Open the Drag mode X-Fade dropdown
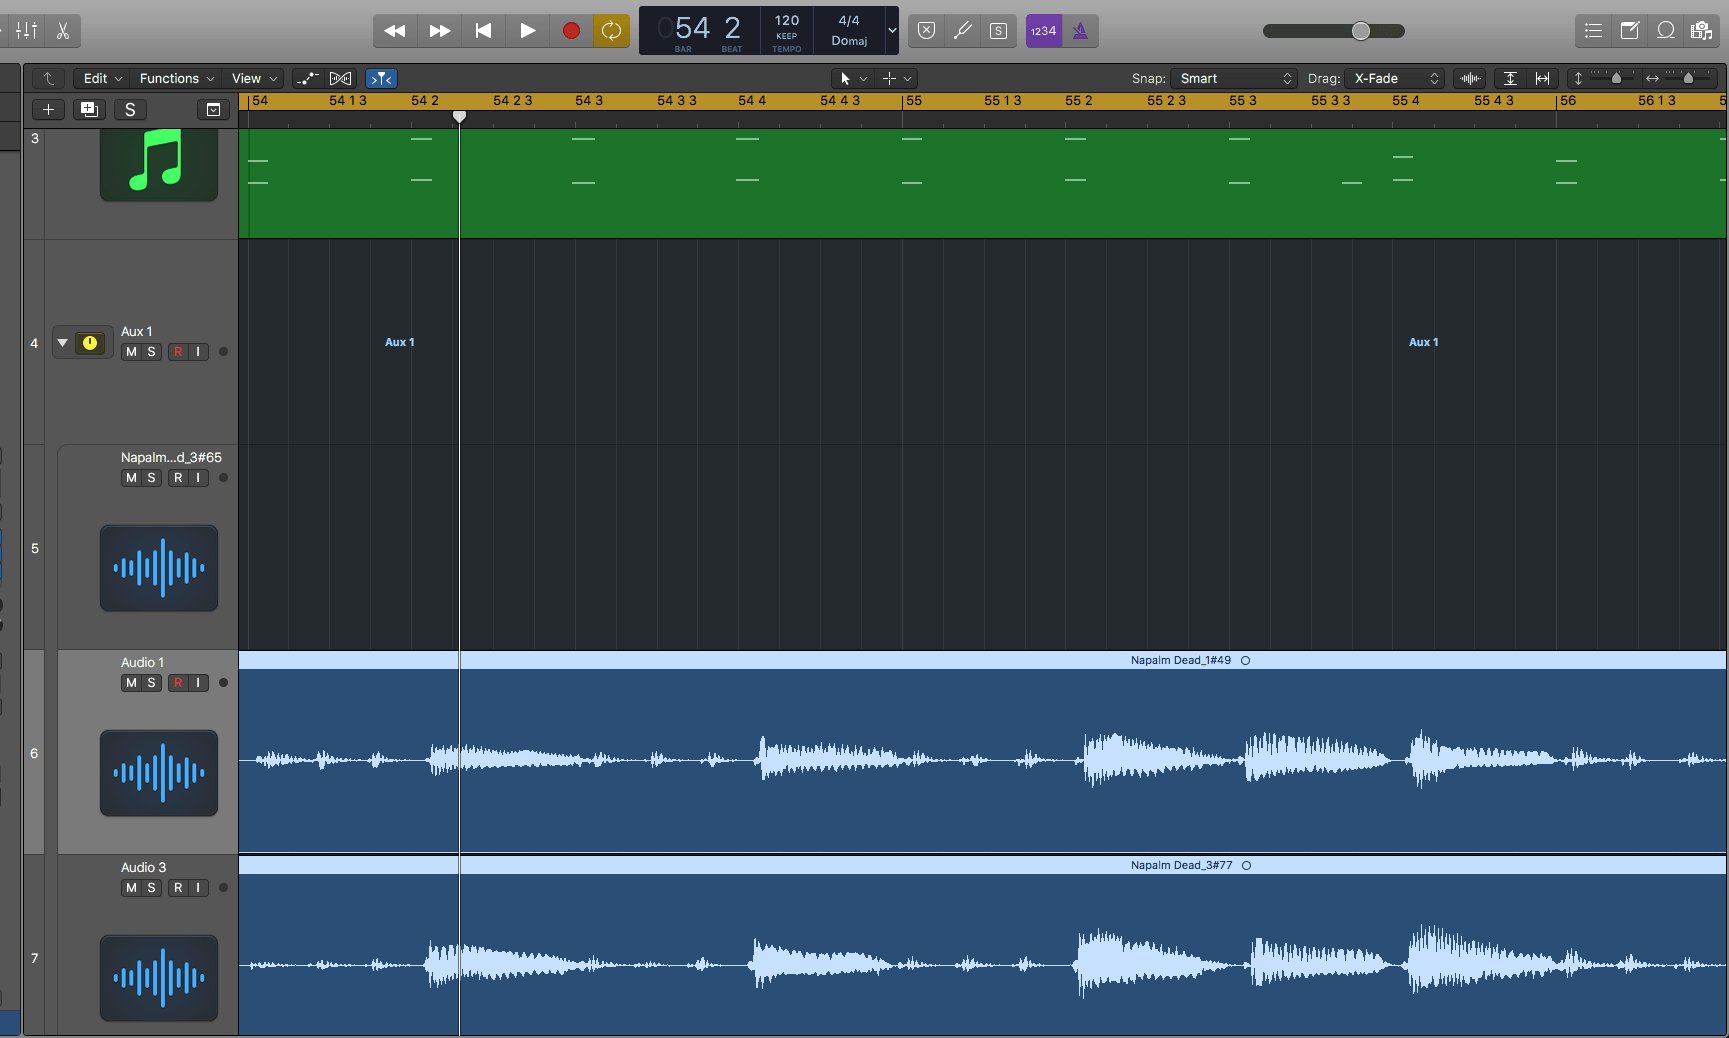The width and height of the screenshot is (1729, 1038). point(1395,78)
